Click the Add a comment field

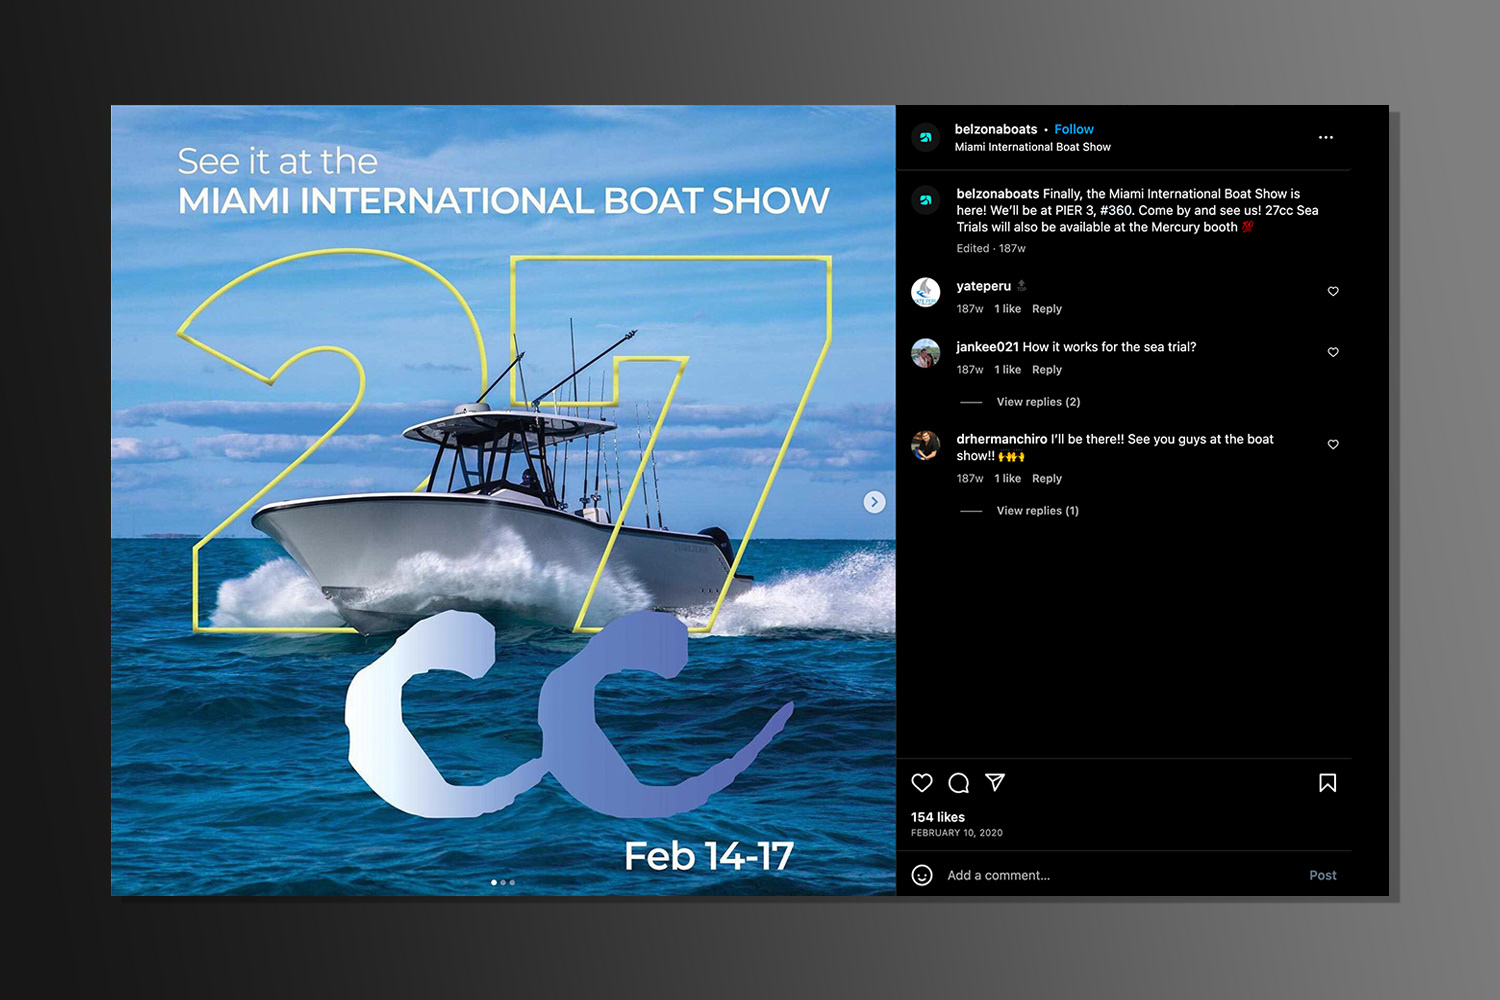pos(1120,875)
